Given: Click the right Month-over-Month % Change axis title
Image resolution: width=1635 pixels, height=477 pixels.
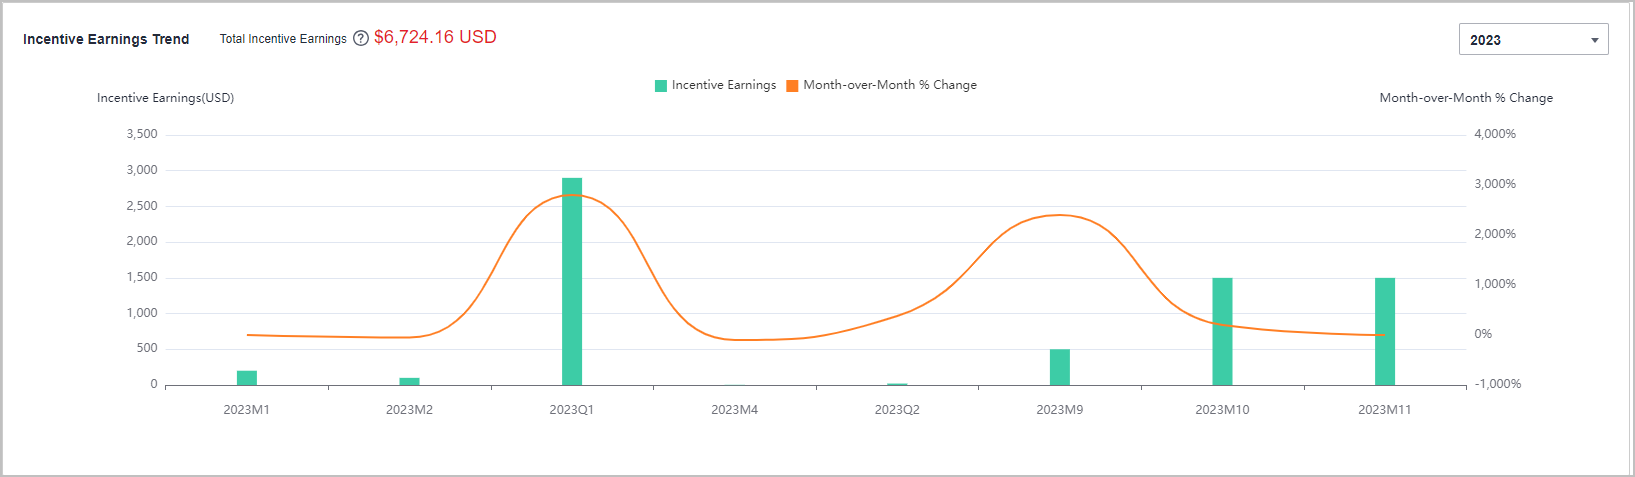Looking at the screenshot, I should coord(1466,98).
